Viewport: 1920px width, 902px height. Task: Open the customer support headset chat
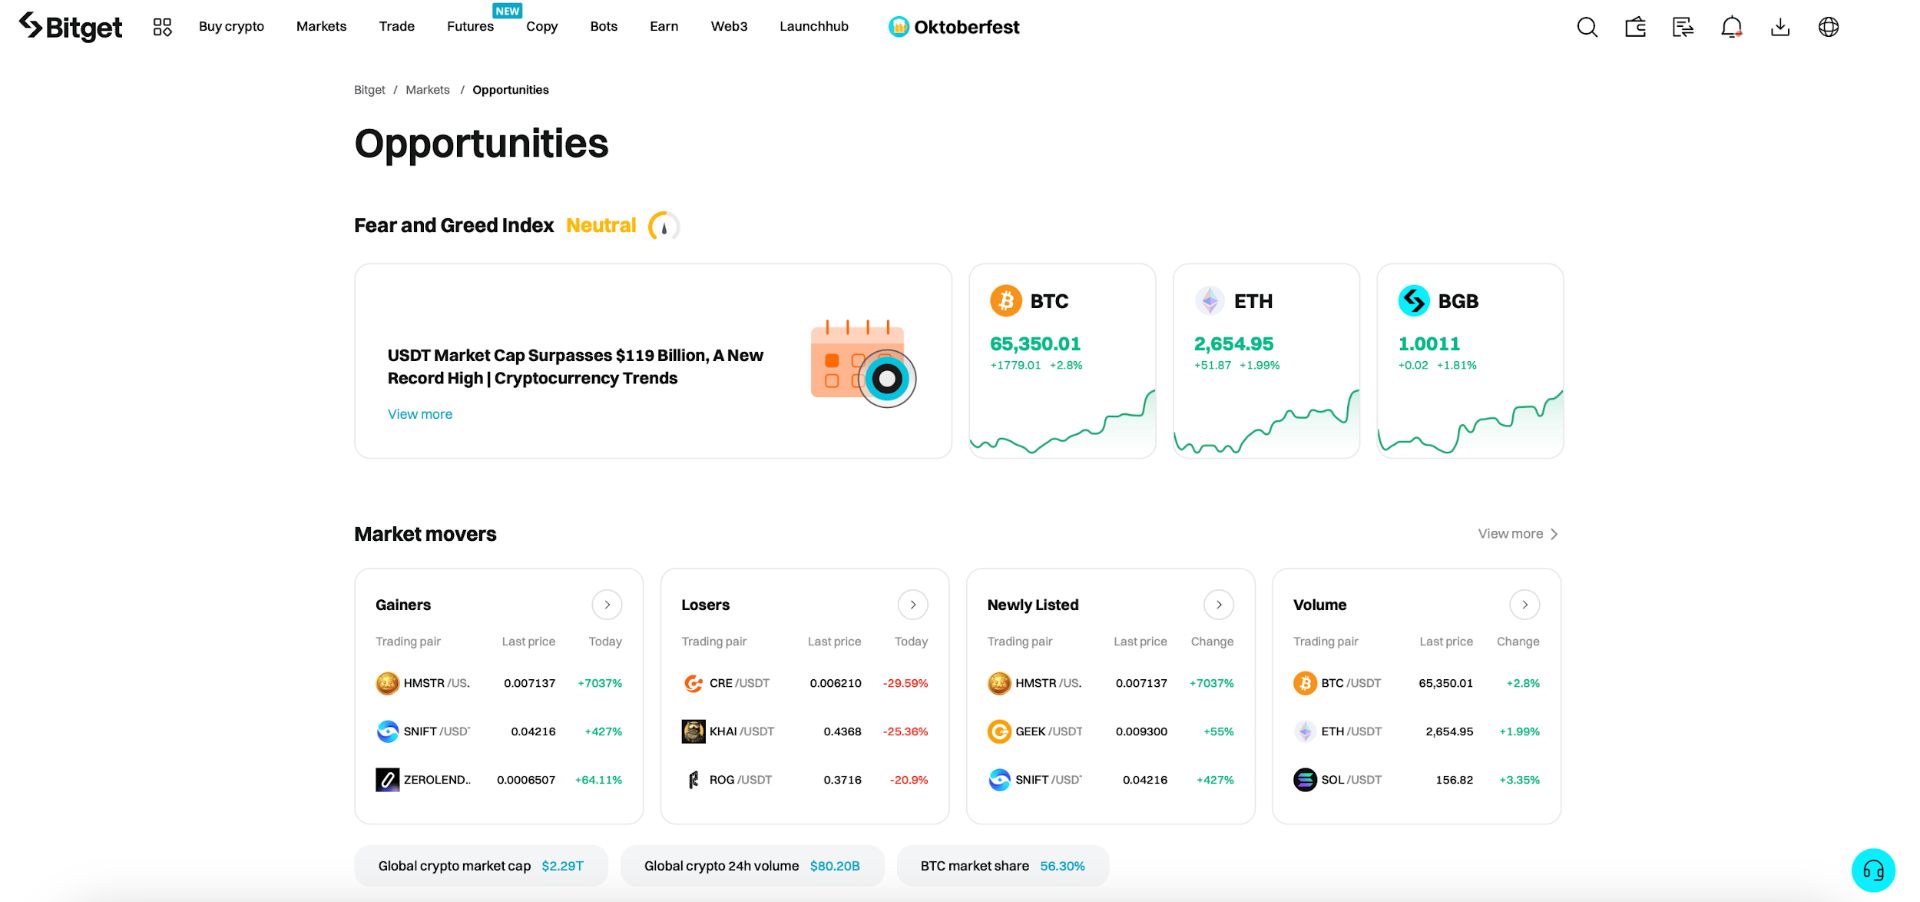pos(1873,870)
